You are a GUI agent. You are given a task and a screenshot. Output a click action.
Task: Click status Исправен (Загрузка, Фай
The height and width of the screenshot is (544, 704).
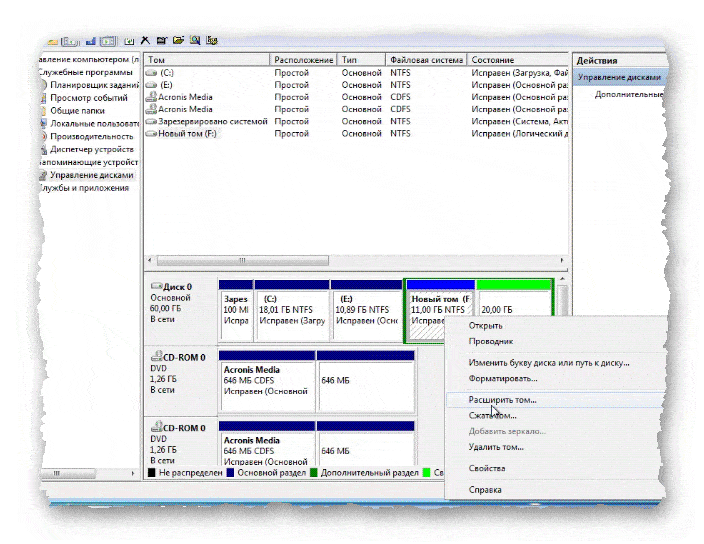click(519, 73)
